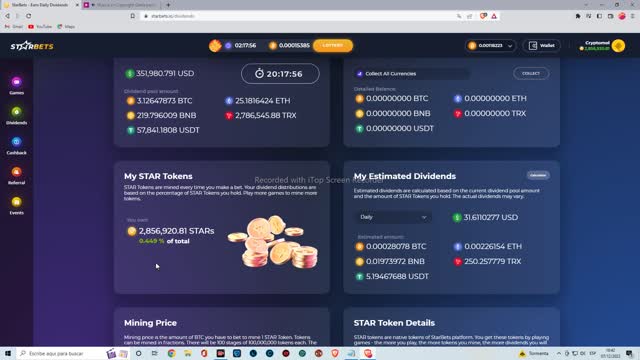Click the Cortana circle in the taskbar
640x360 pixels.
138,353
